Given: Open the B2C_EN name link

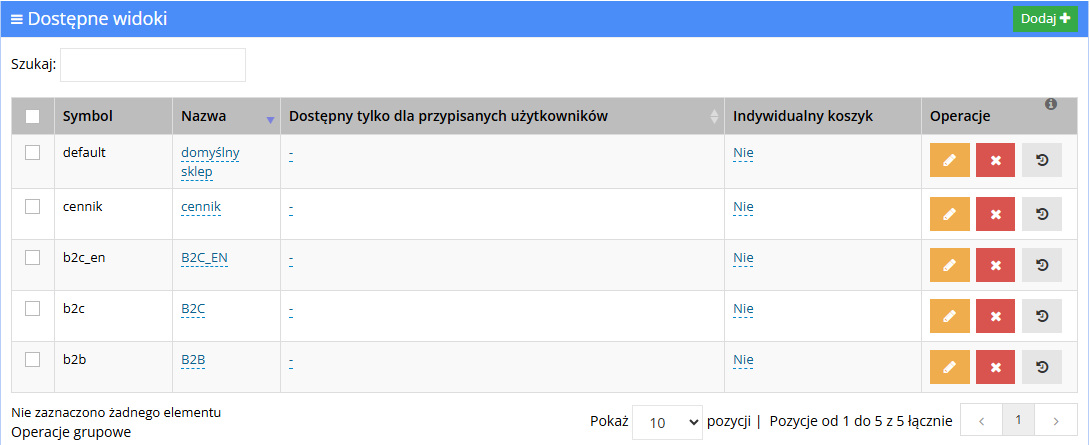Looking at the screenshot, I should (204, 258).
